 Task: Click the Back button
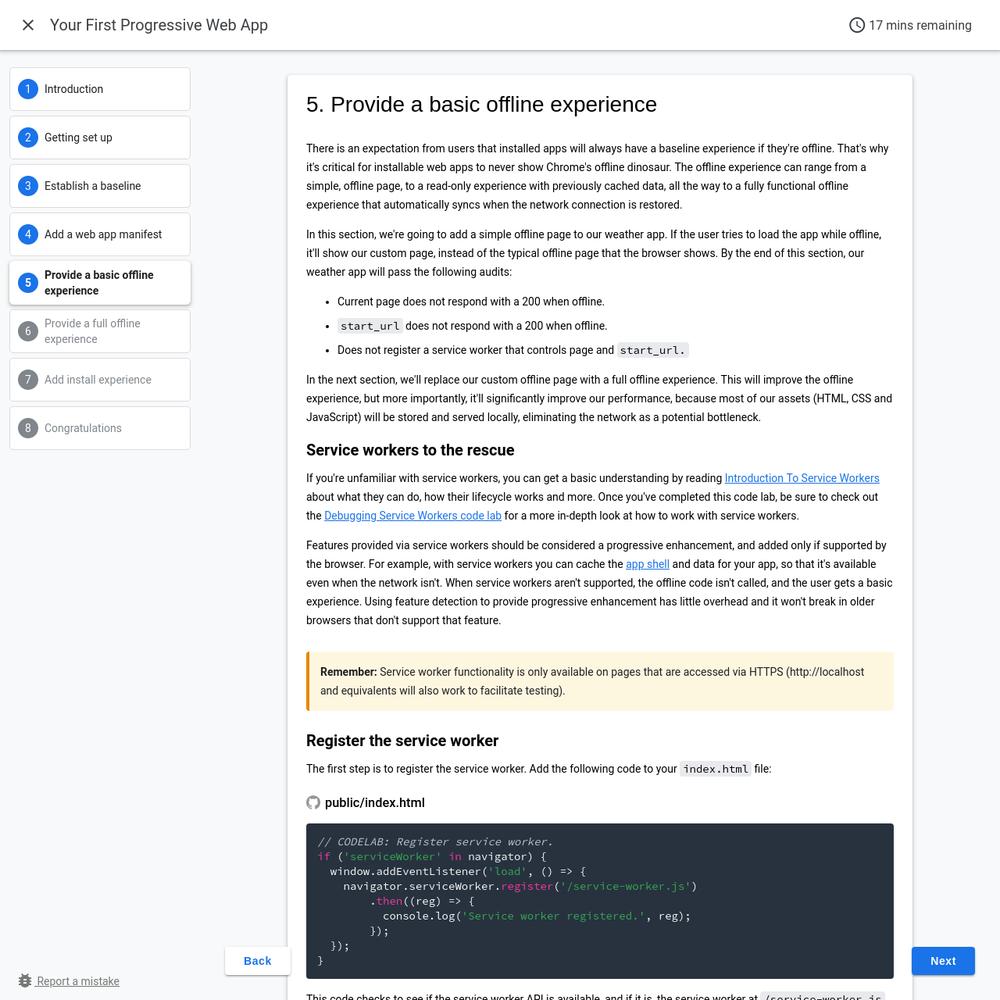(x=257, y=960)
